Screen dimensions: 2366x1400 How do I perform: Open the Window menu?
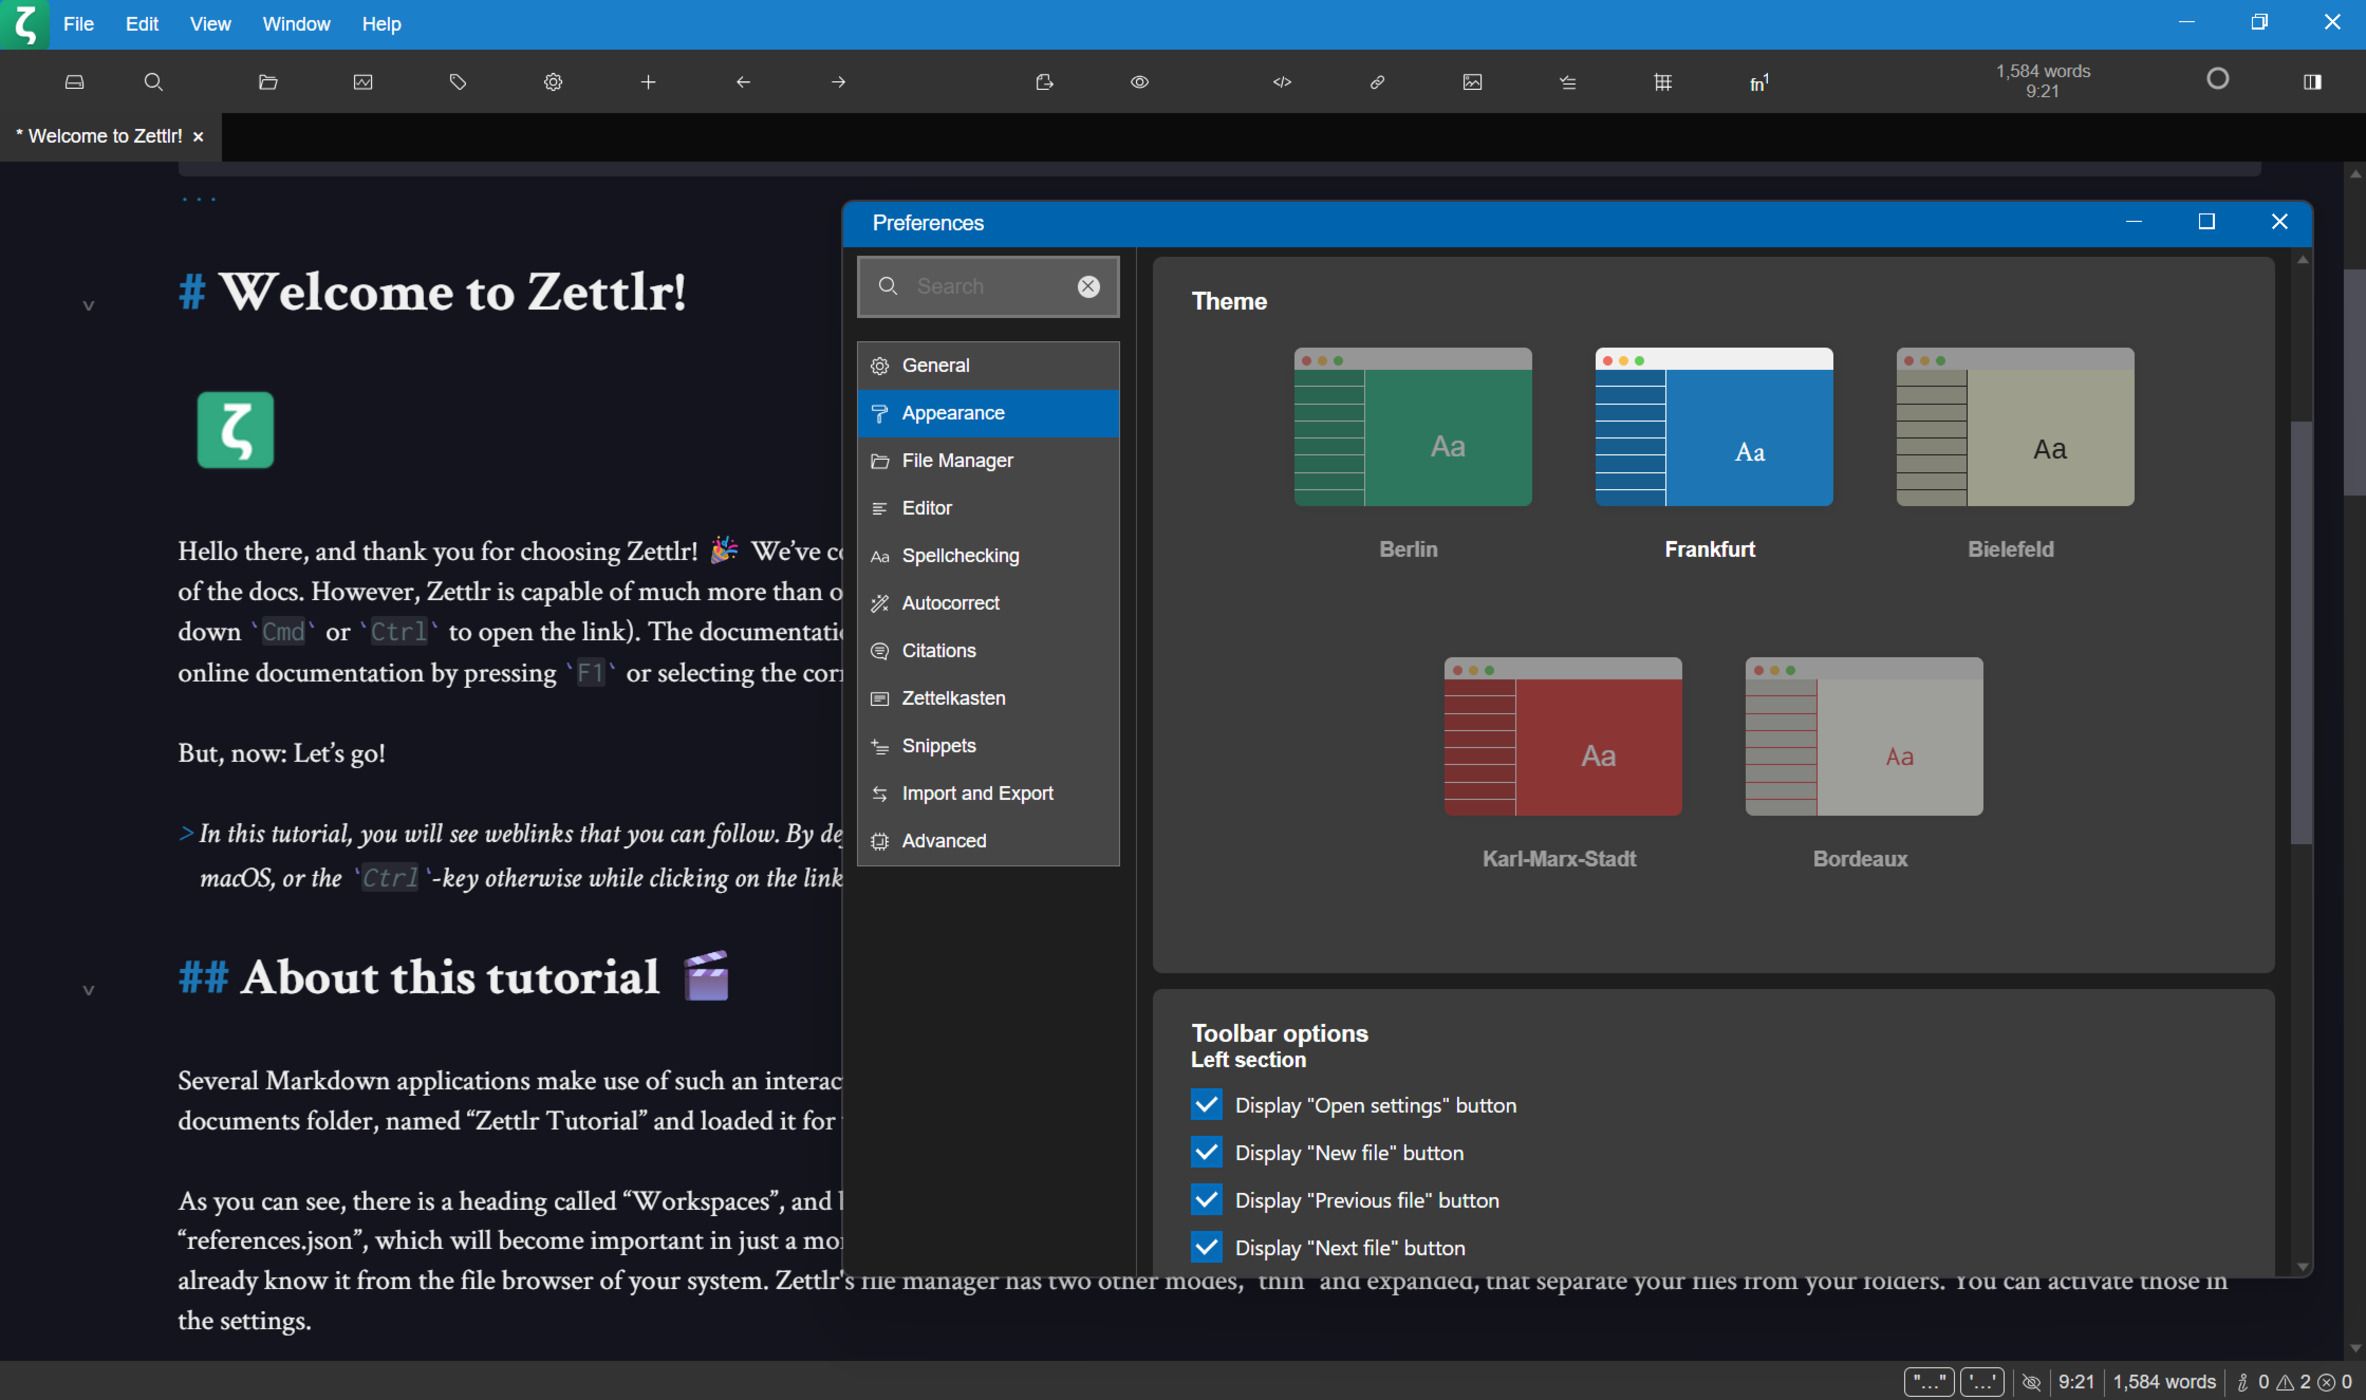296,24
